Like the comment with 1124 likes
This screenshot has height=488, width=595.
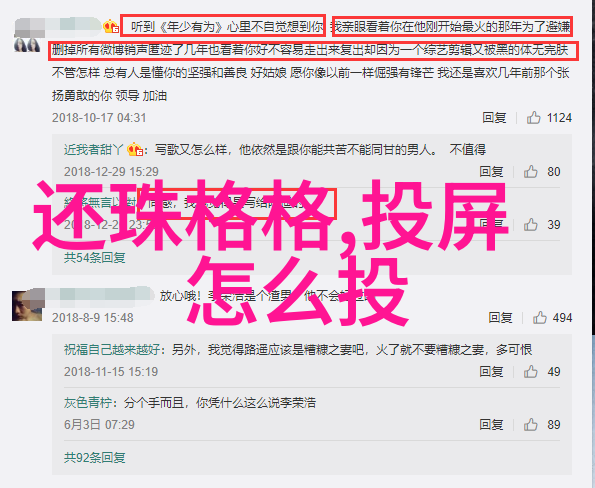[533, 118]
